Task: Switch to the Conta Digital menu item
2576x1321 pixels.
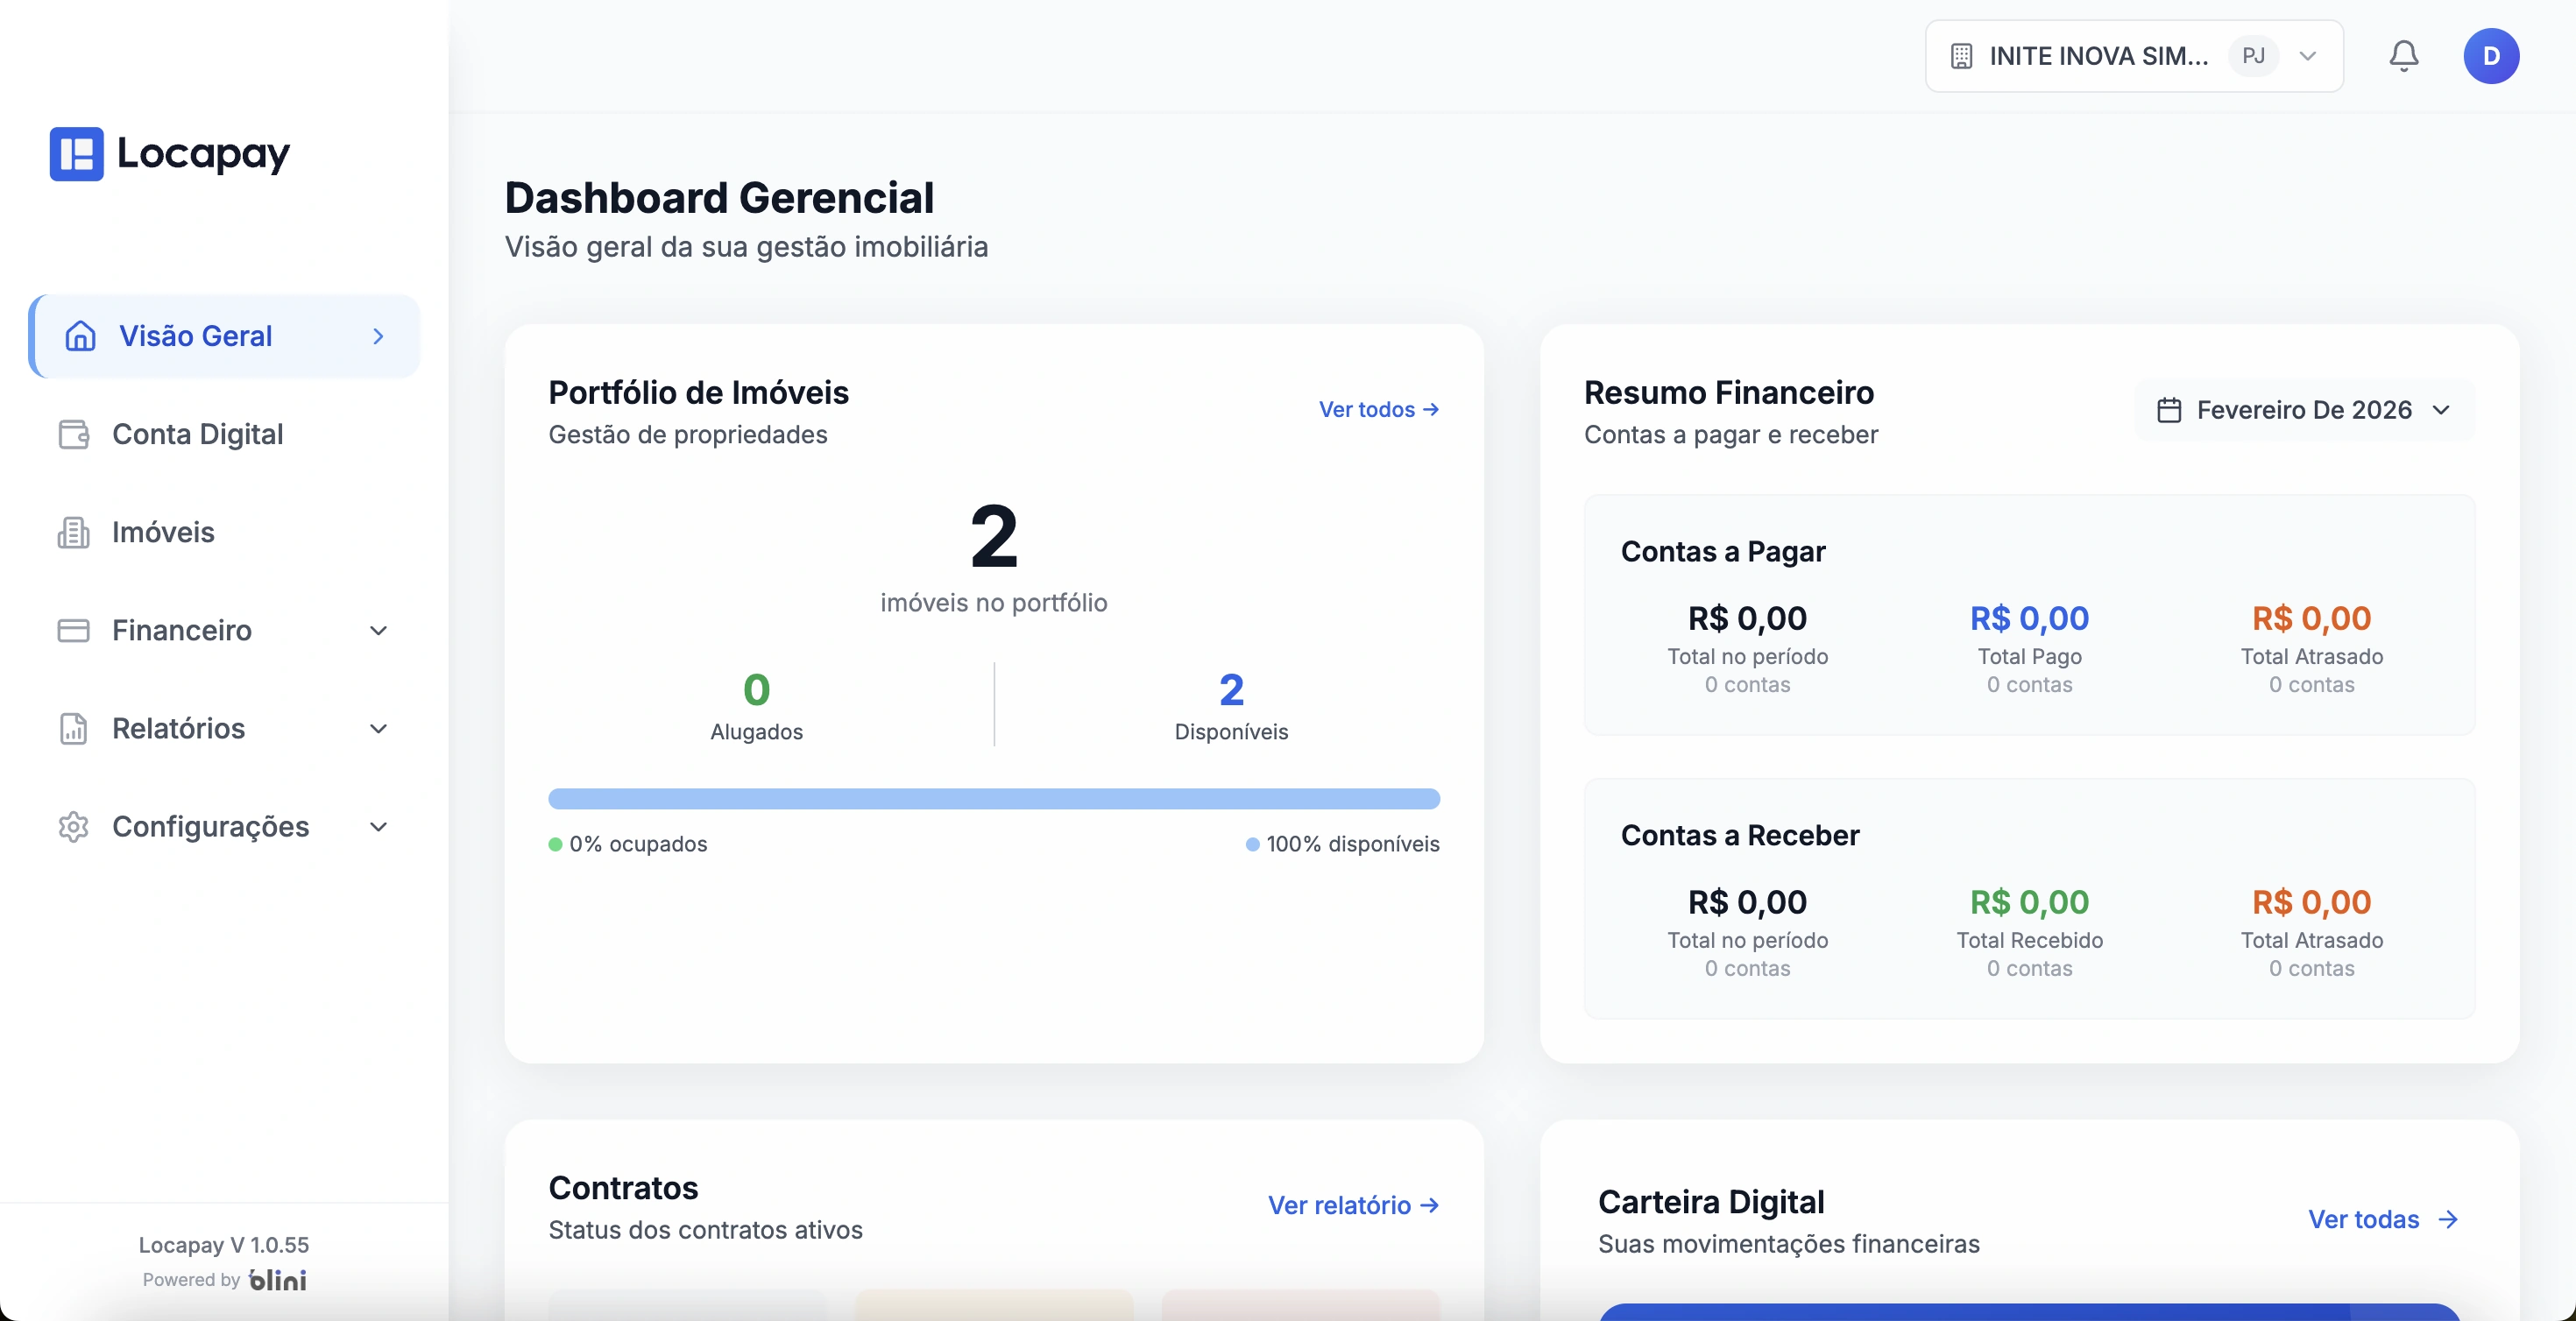Action: pos(197,434)
